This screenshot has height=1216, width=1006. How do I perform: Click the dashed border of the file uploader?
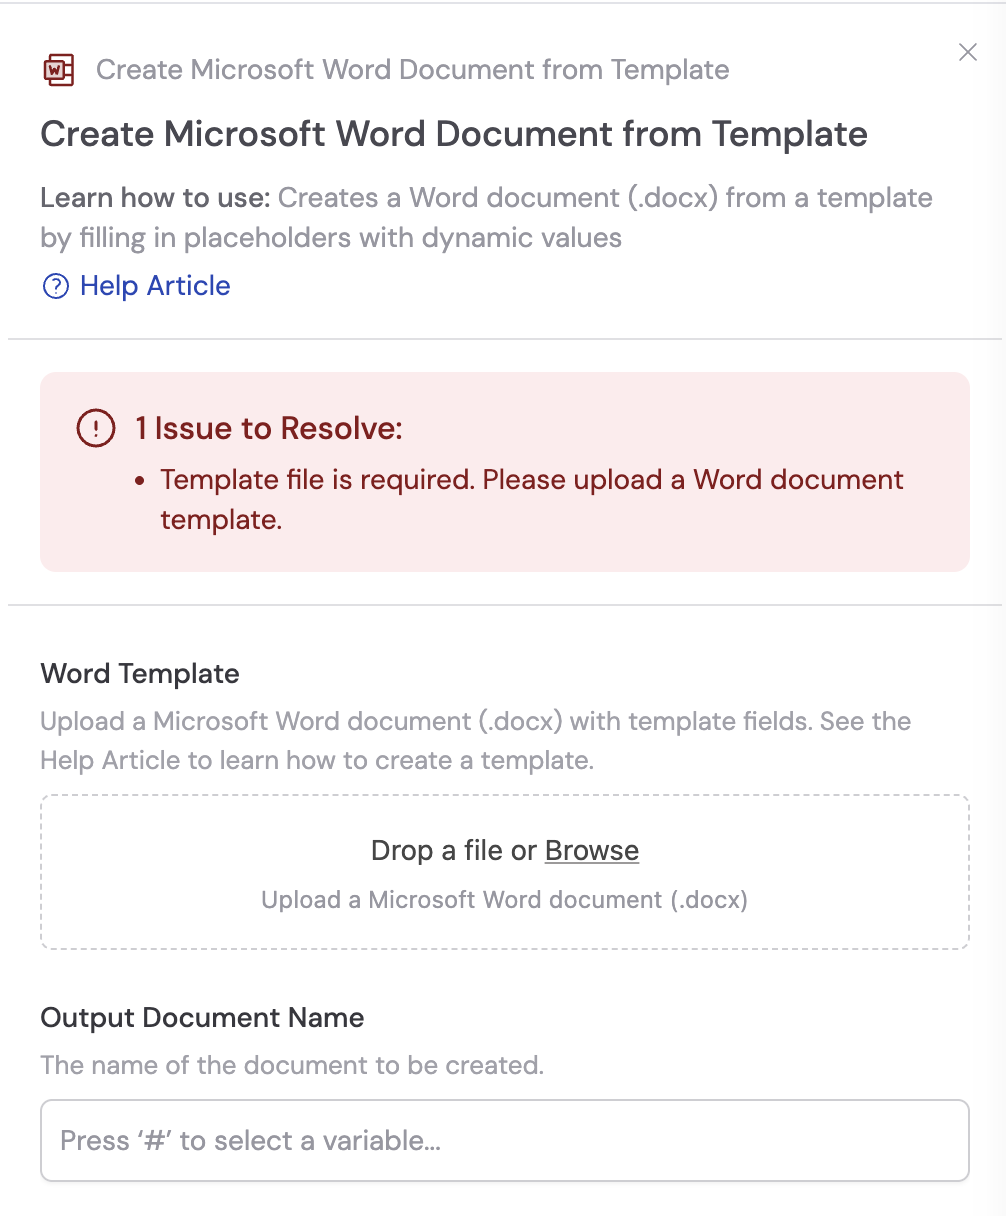[x=504, y=796]
